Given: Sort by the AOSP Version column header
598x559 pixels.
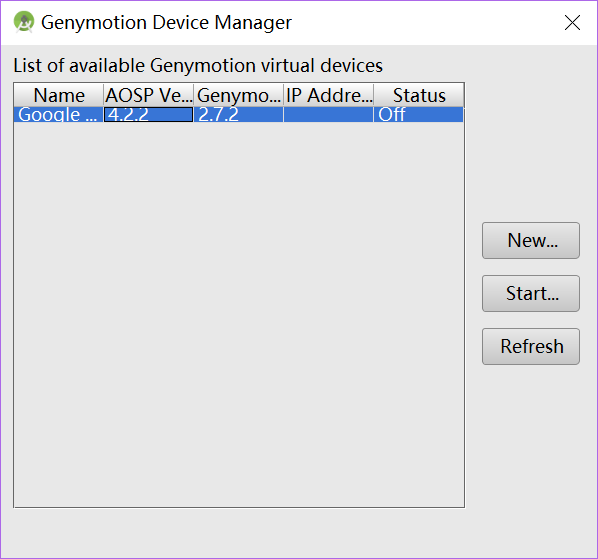Looking at the screenshot, I should point(149,95).
